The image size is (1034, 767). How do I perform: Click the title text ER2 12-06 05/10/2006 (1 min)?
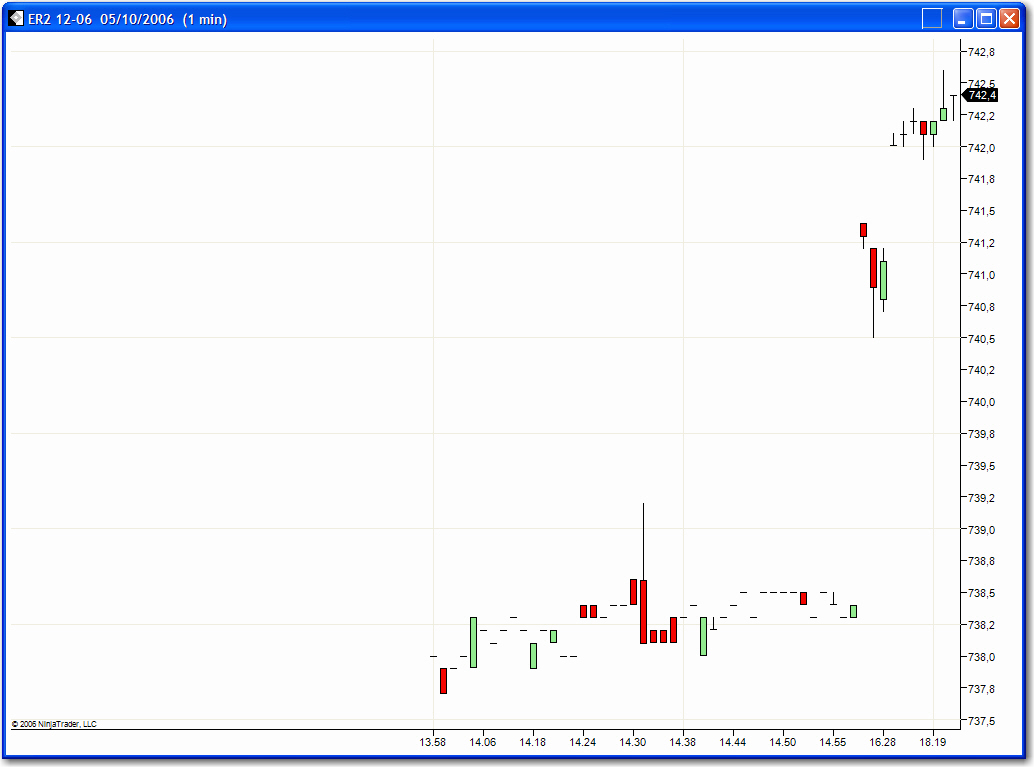point(127,19)
